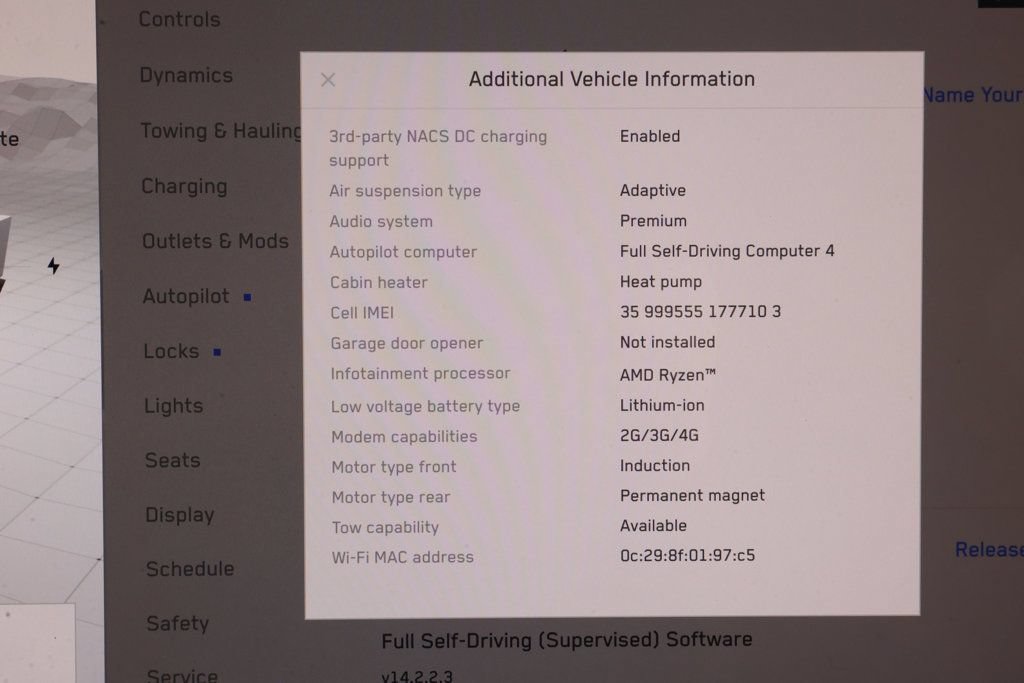The width and height of the screenshot is (1024, 683).
Task: Open the Safety settings menu
Action: 178,623
